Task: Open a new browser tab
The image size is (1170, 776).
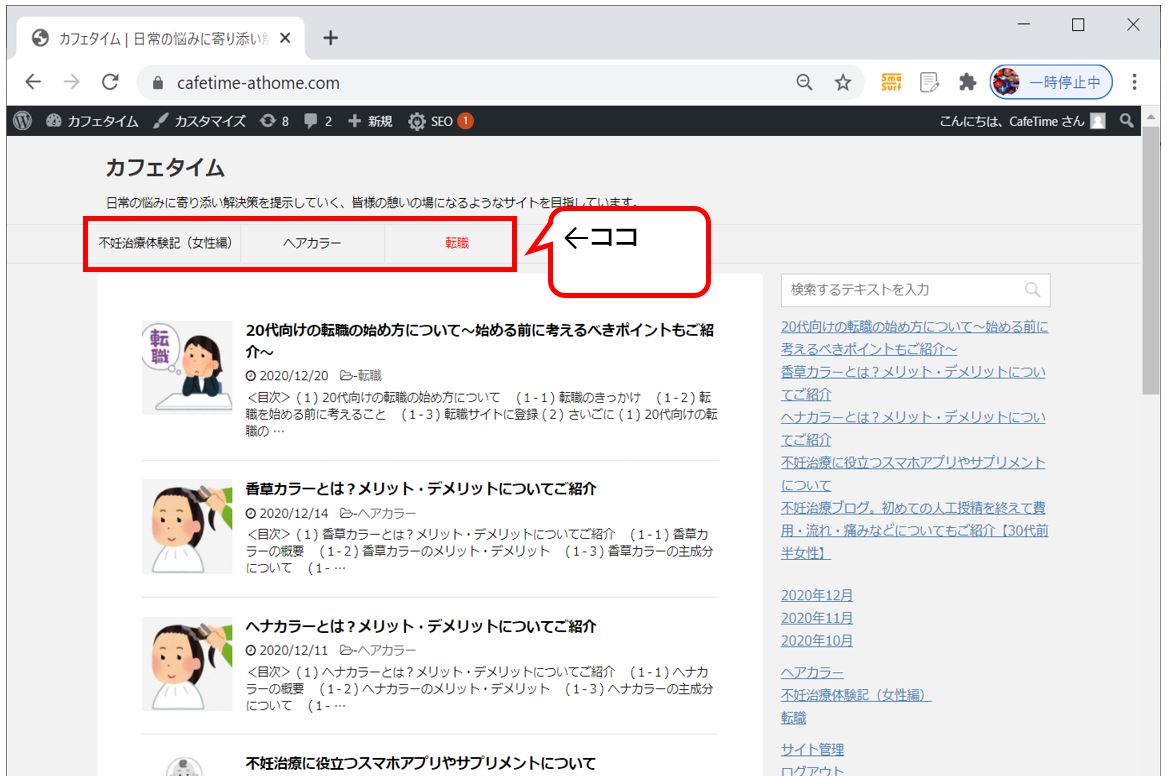Action: pos(331,38)
